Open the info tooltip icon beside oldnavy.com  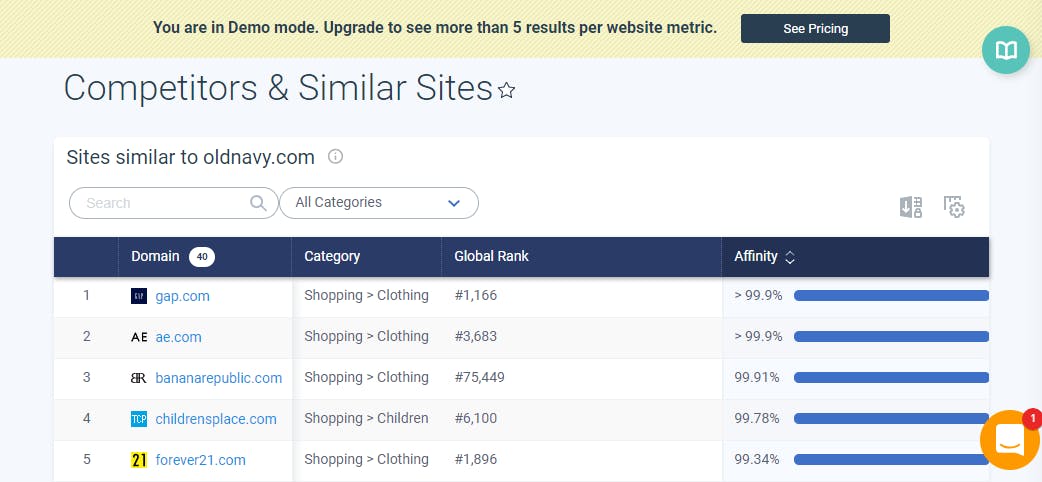[x=336, y=157]
